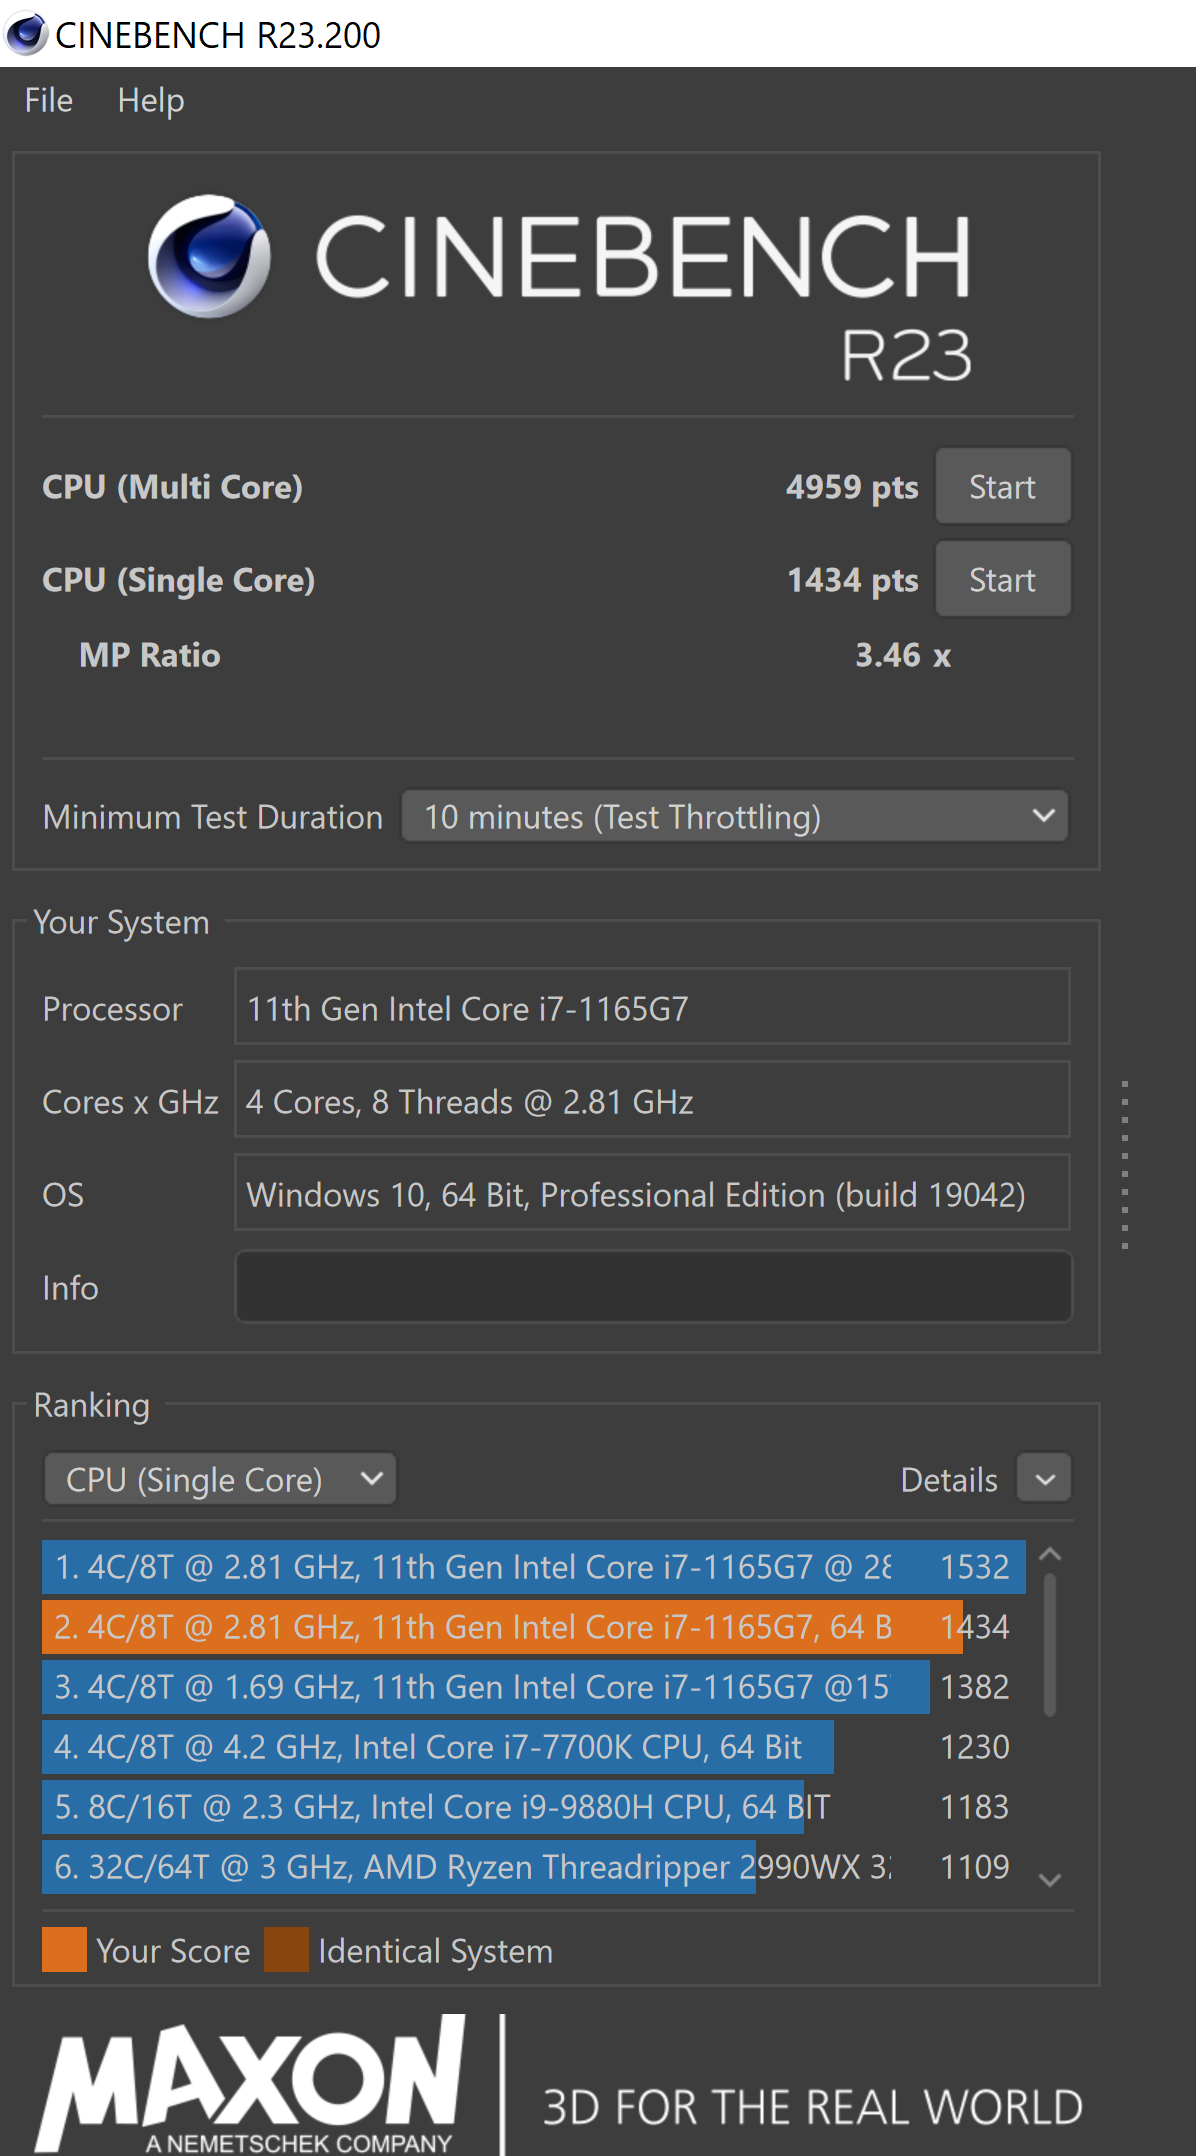The image size is (1196, 2156).
Task: Click the CINEBENCH R23.200 window title
Action: click(x=218, y=35)
